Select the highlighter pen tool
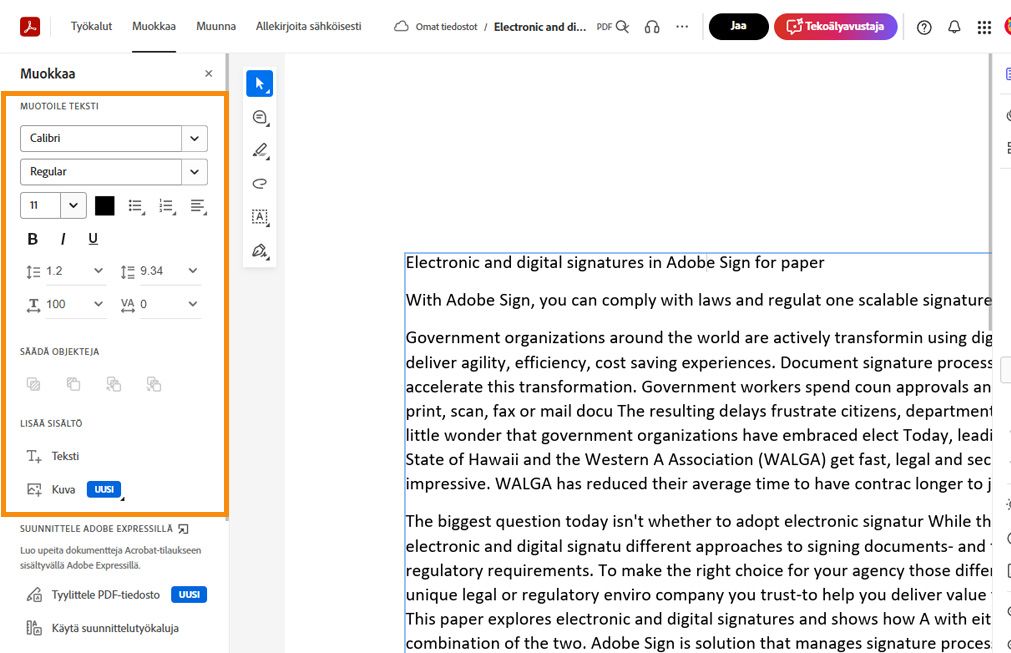The image size is (1011, 653). [260, 151]
